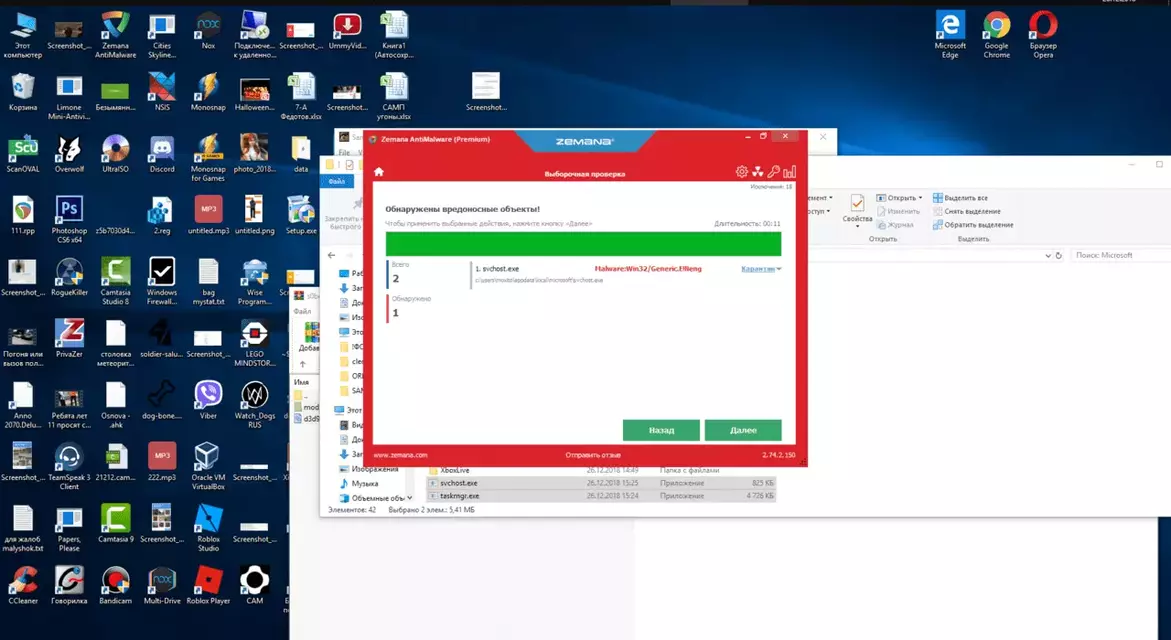Open Opera browser desktop shortcut
The width and height of the screenshot is (1171, 640).
pos(1043,35)
